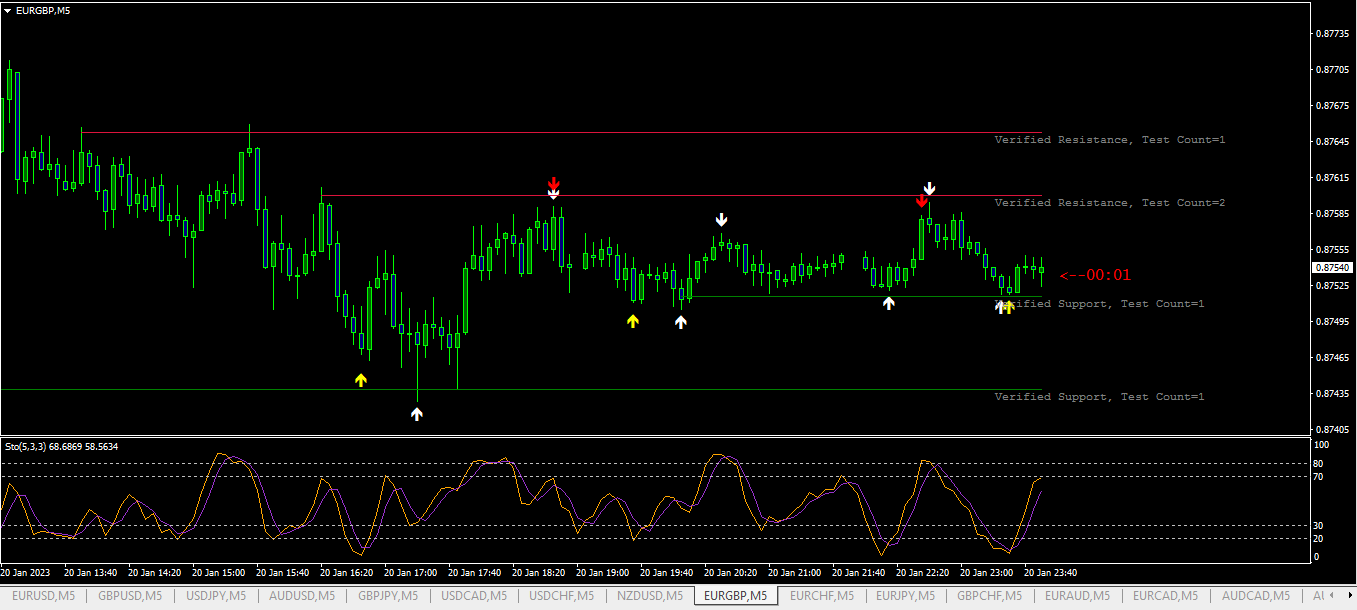The image size is (1357, 610).
Task: Click the white down arrow above the 20:20 candles
Action: (721, 219)
